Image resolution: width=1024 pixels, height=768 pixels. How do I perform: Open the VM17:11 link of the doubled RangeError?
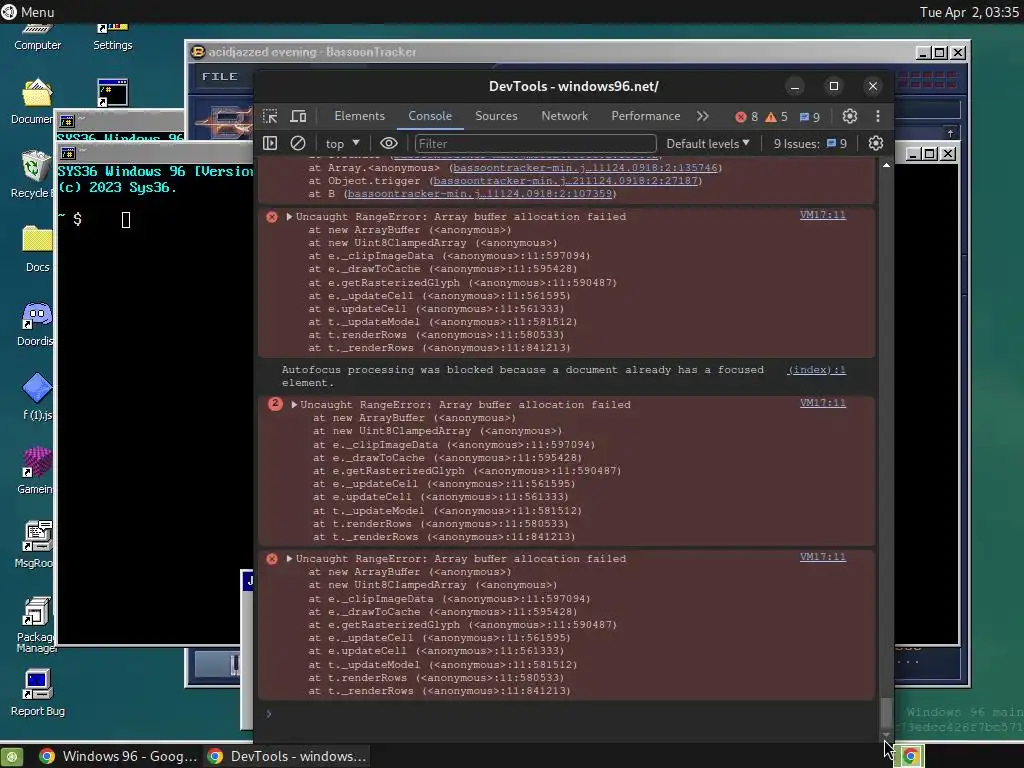click(x=823, y=403)
